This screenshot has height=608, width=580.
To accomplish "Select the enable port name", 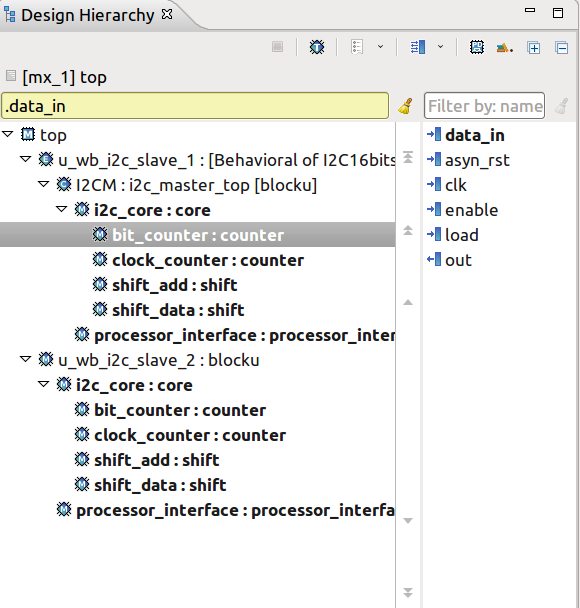I will point(471,210).
